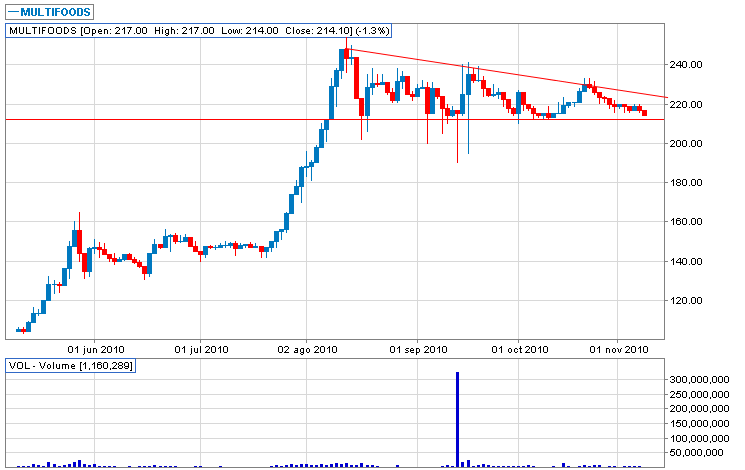The height and width of the screenshot is (470, 745).
Task: Click the 220.00 price axis label
Action: [686, 105]
